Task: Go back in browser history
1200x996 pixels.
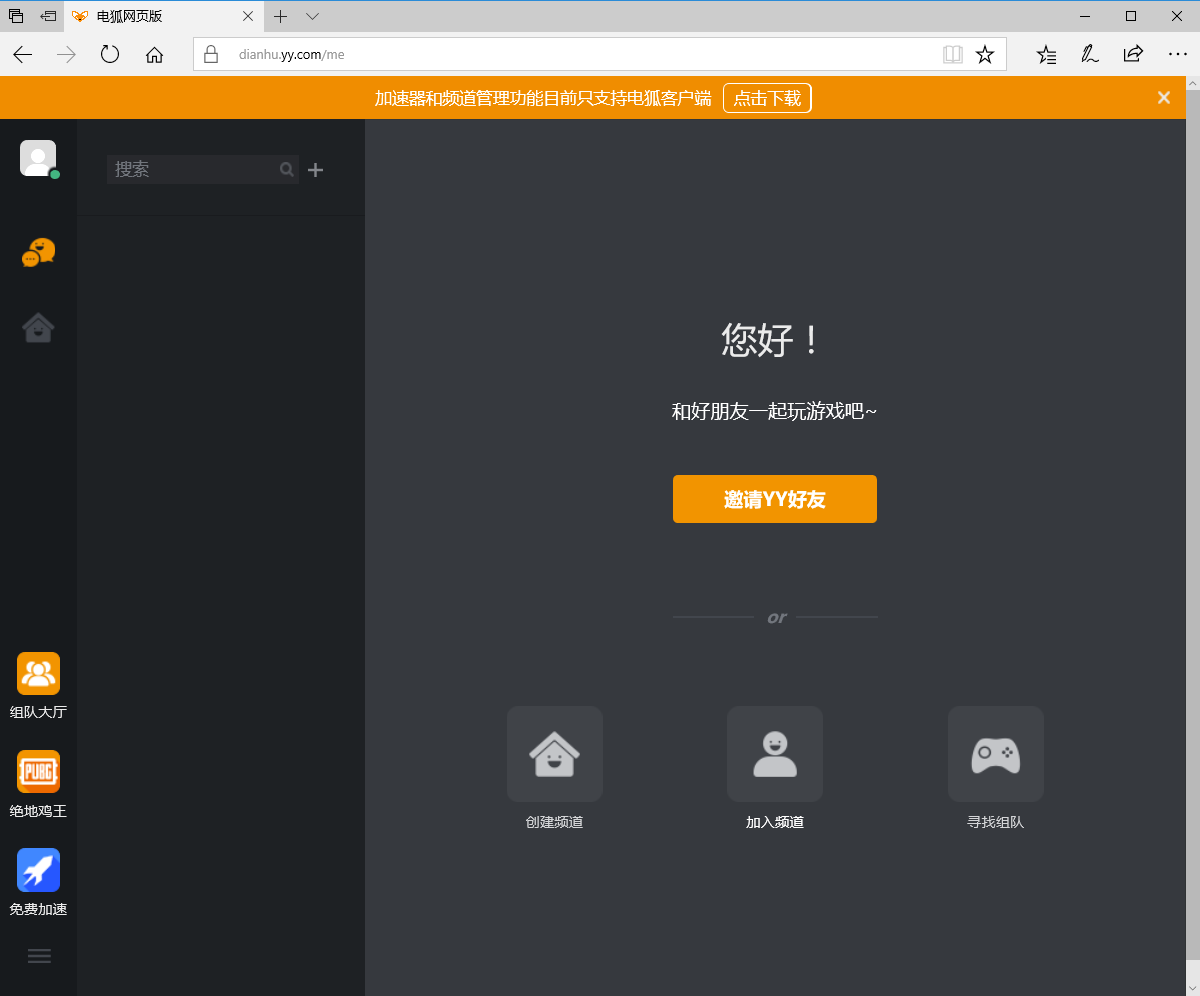Action: point(23,55)
